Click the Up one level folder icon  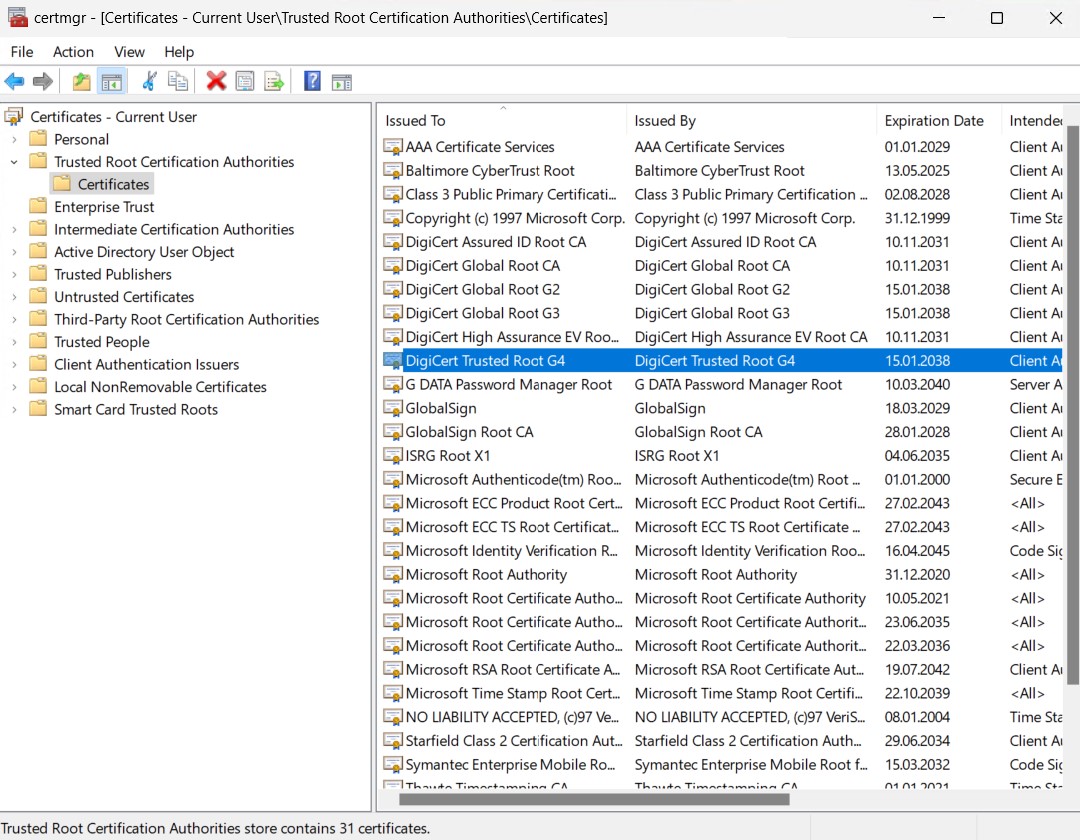coord(81,82)
